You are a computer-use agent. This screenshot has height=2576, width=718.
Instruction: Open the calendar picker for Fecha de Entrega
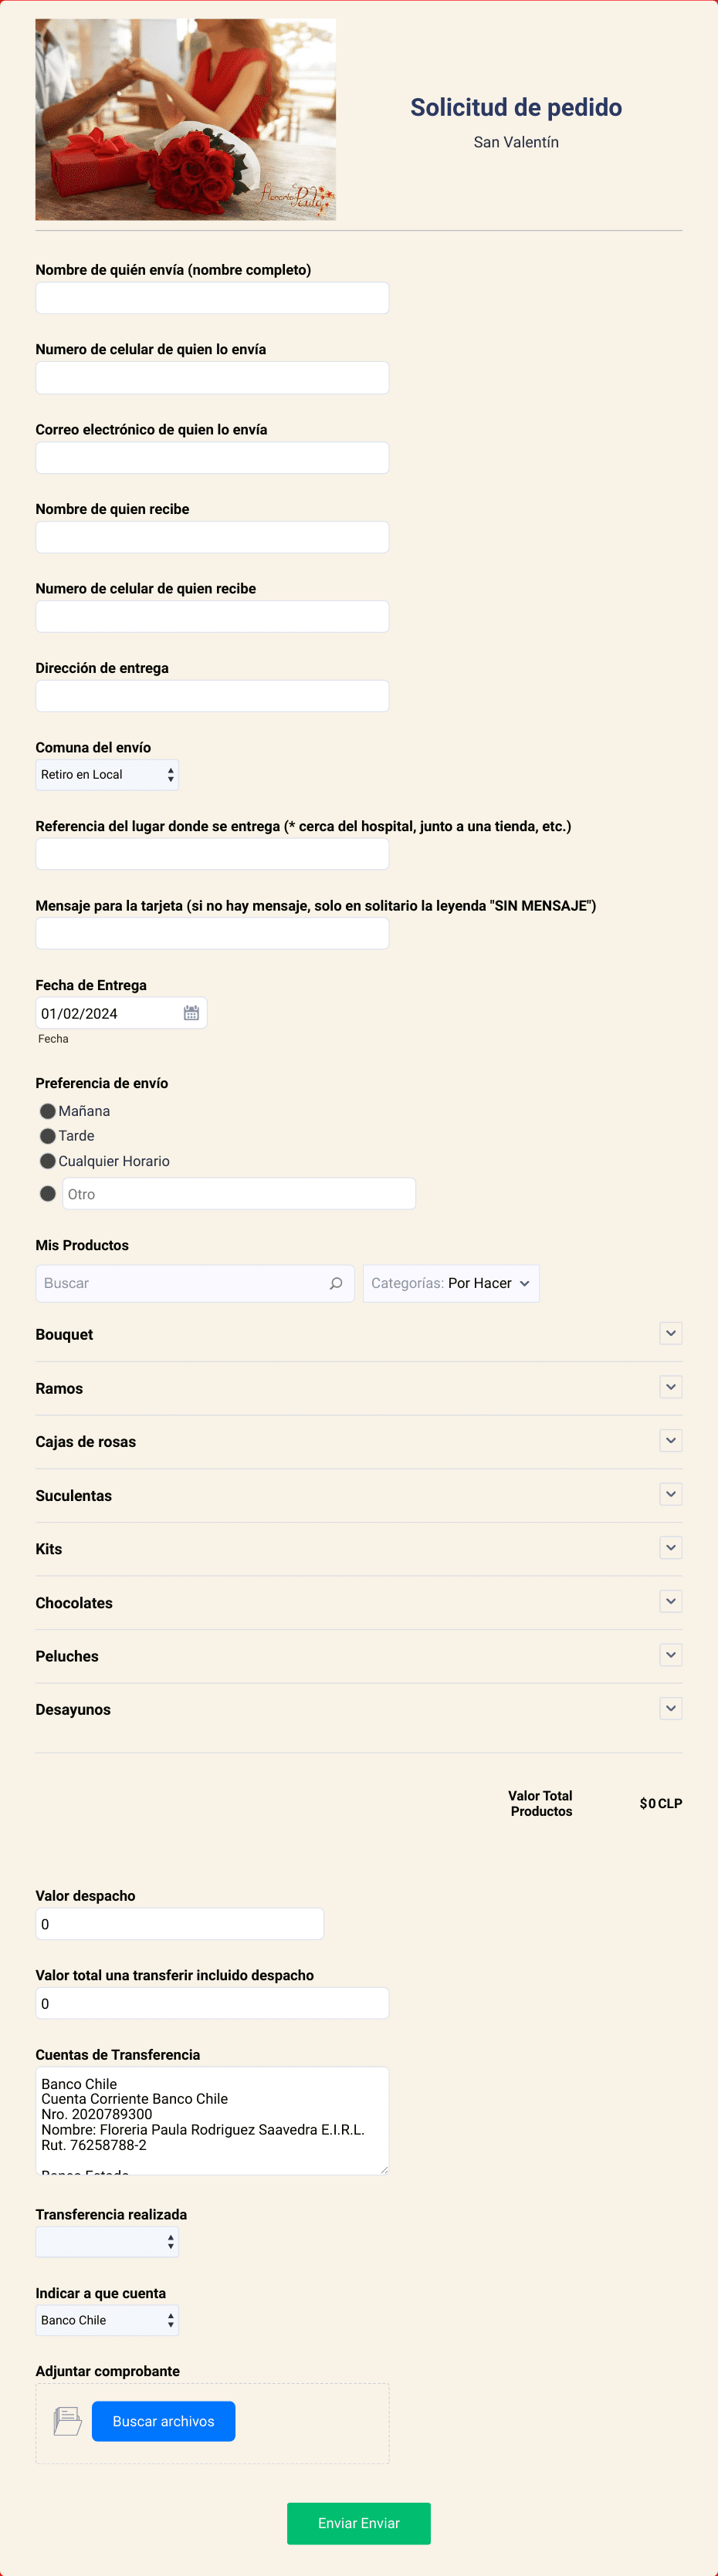191,1013
